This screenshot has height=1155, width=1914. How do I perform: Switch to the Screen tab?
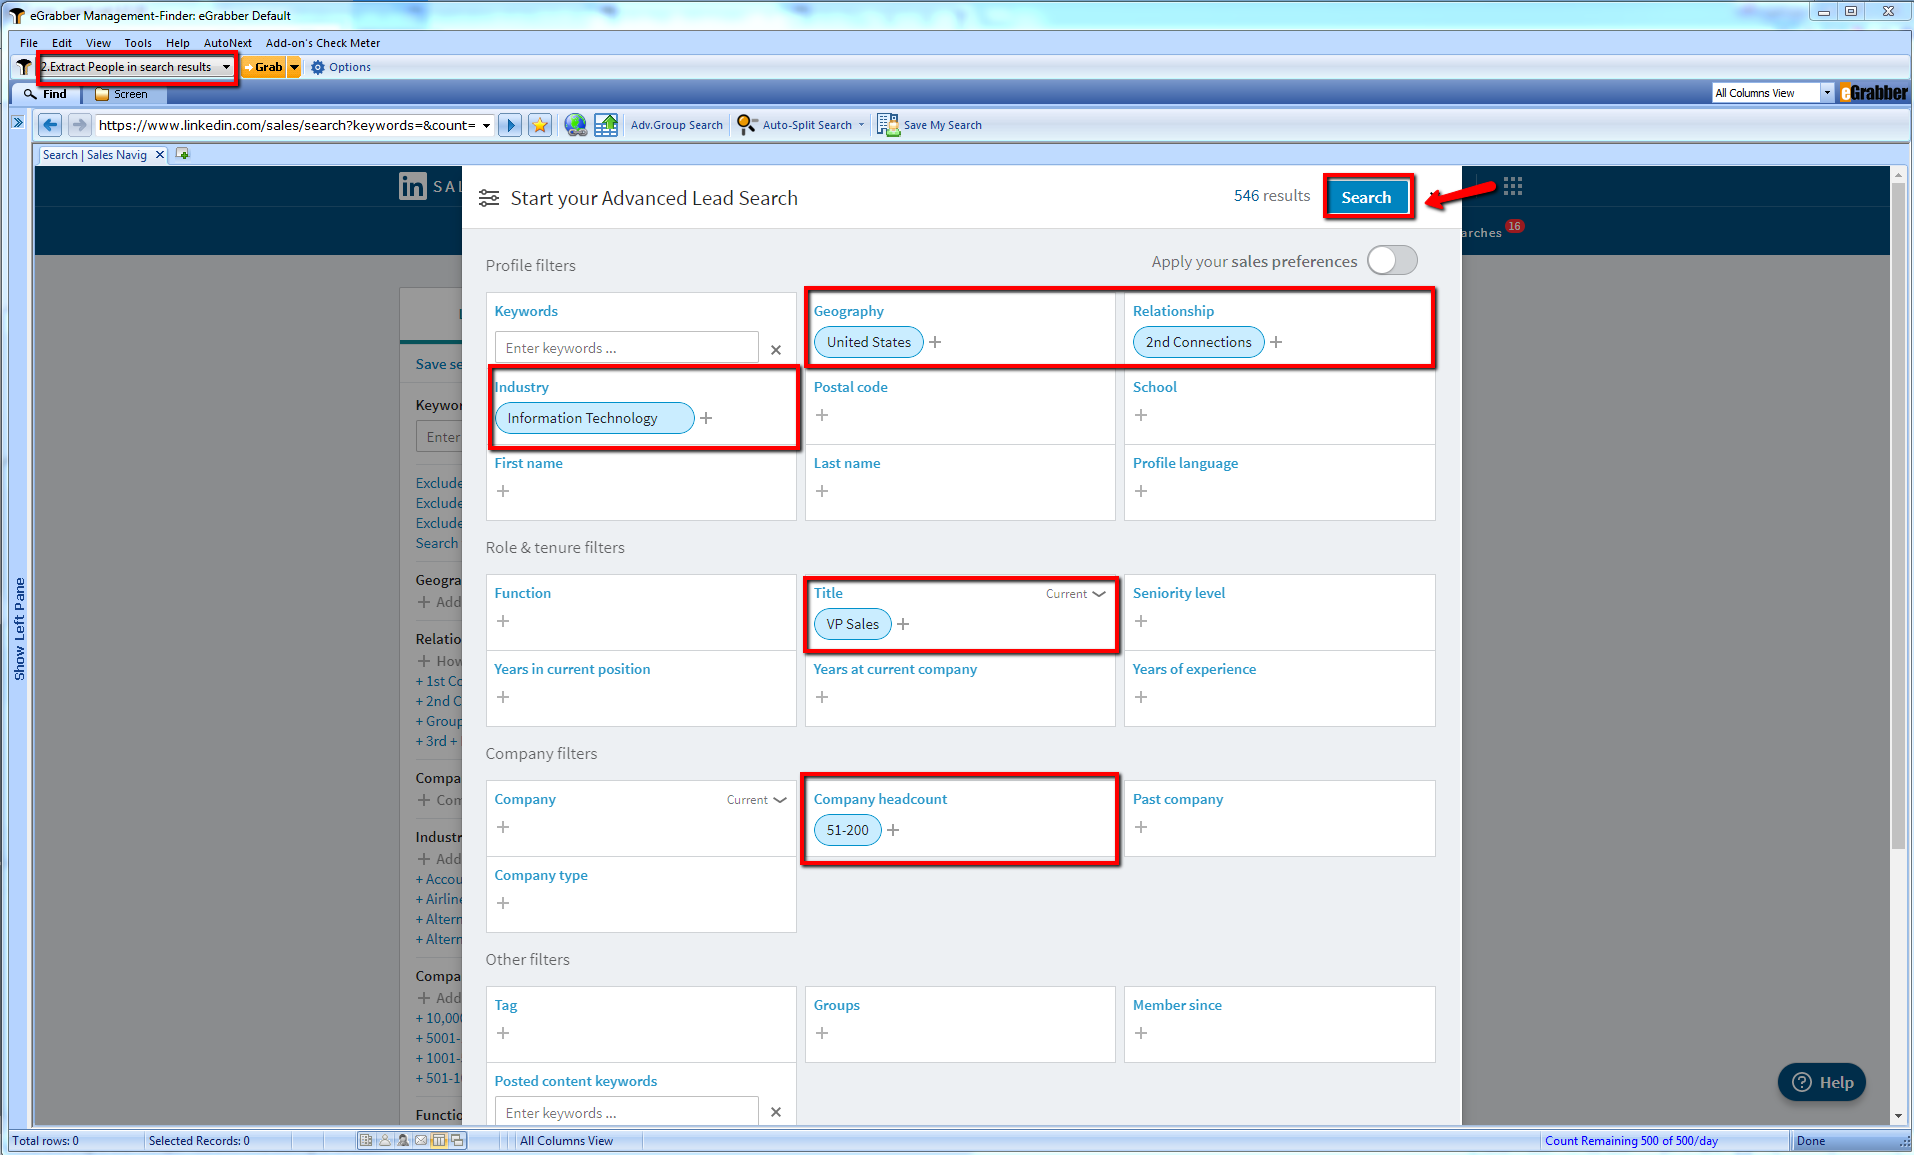pos(123,94)
